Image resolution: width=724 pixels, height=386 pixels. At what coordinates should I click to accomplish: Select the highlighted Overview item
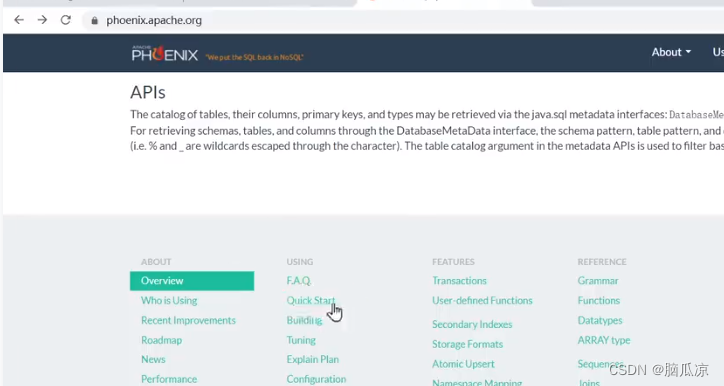pos(192,281)
